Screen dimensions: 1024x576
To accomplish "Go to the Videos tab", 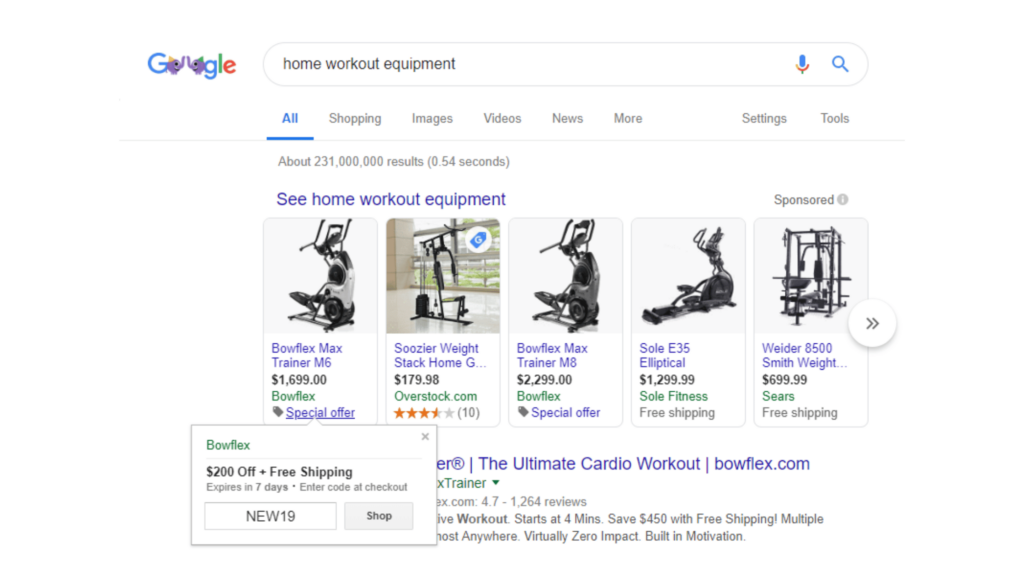I will click(x=502, y=118).
